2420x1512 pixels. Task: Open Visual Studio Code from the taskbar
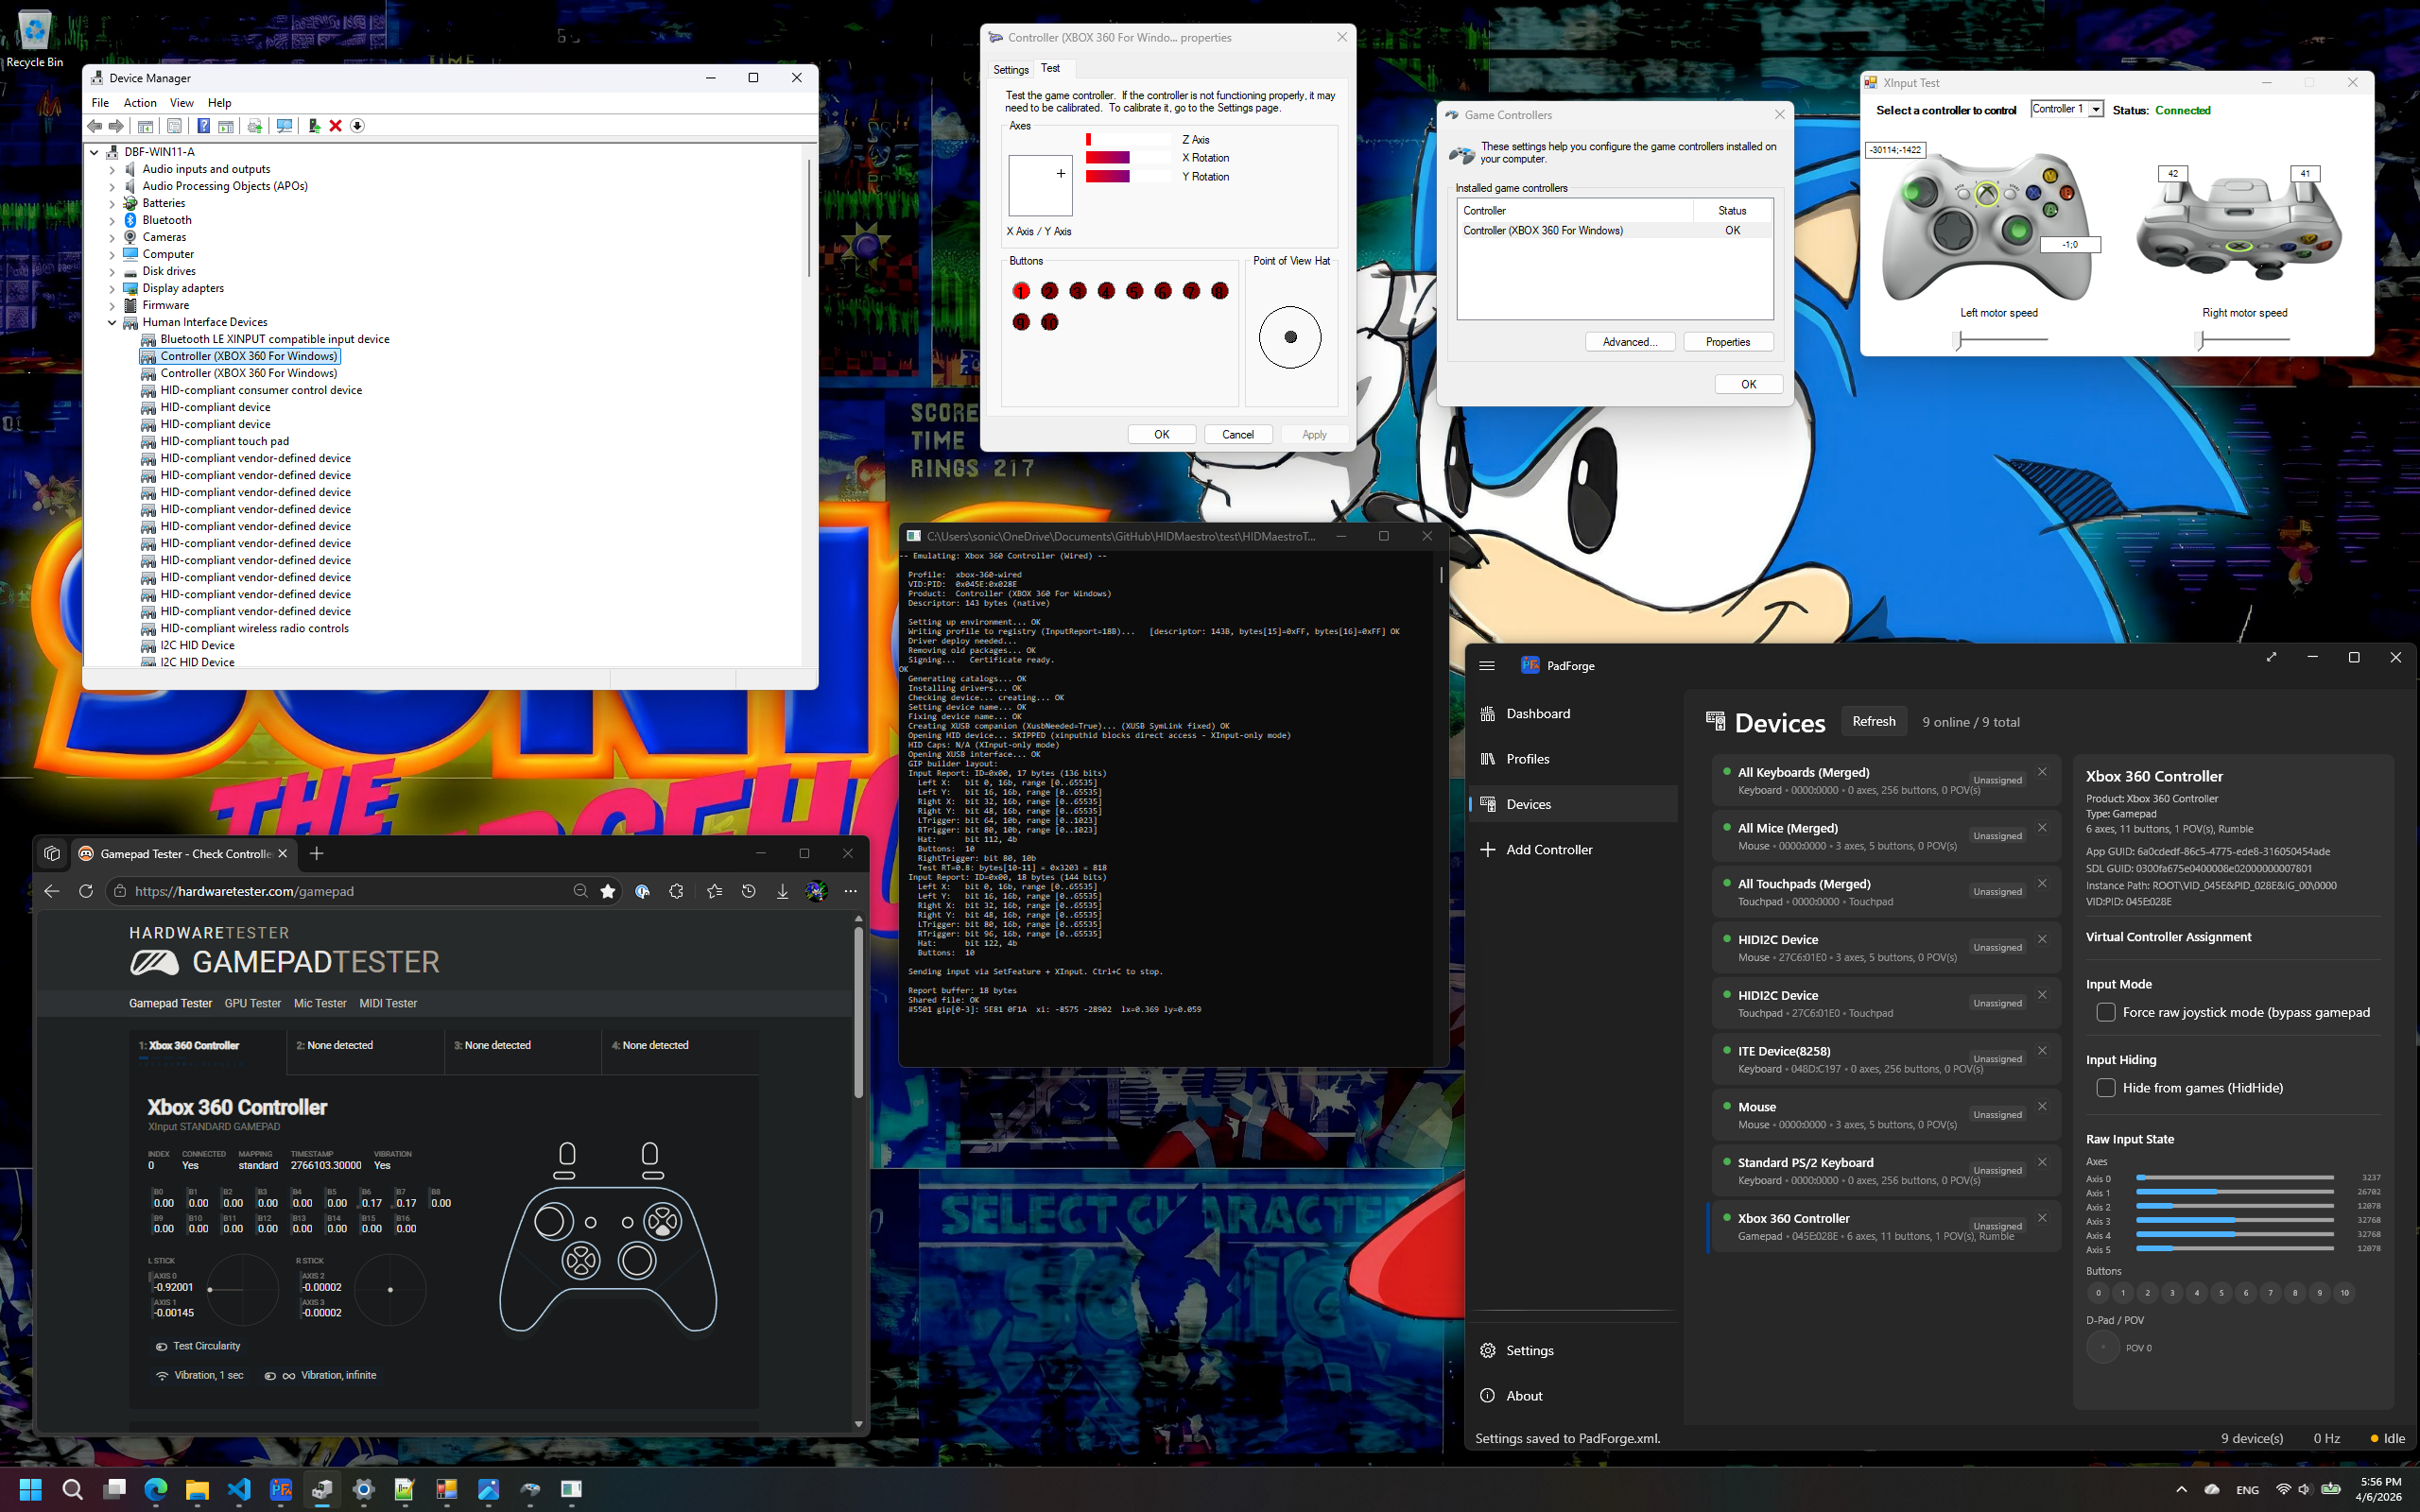pos(239,1490)
